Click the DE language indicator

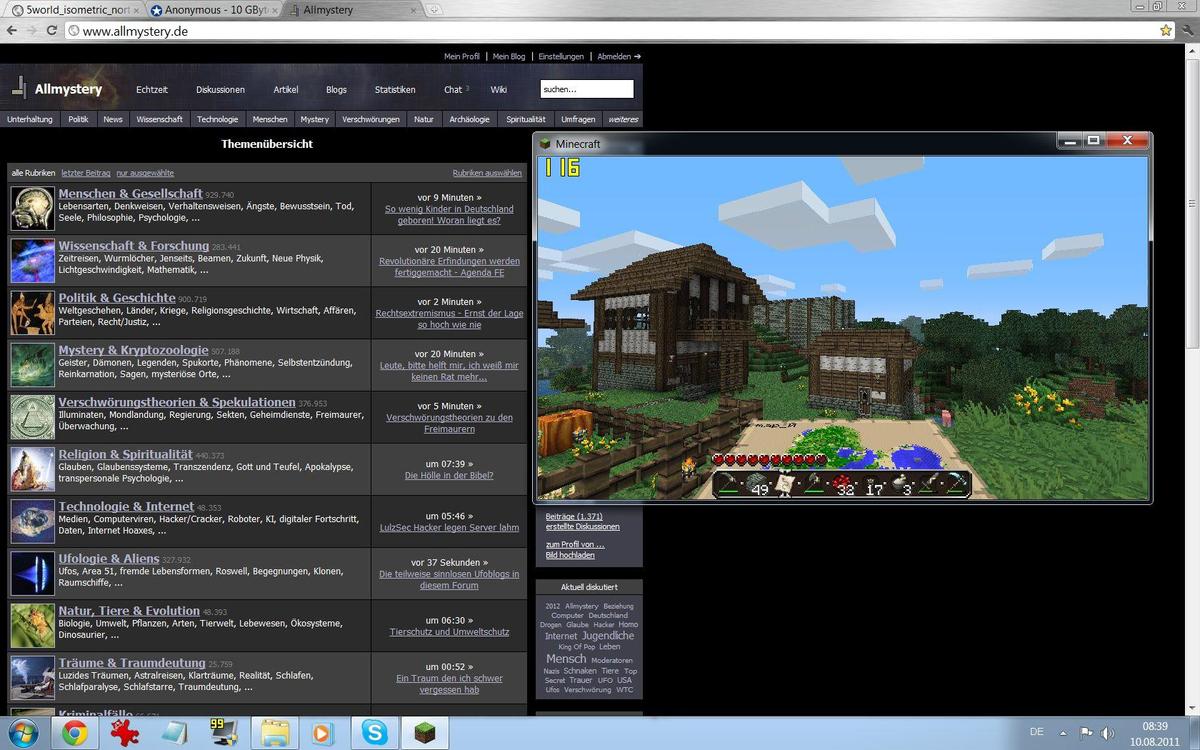click(1037, 733)
